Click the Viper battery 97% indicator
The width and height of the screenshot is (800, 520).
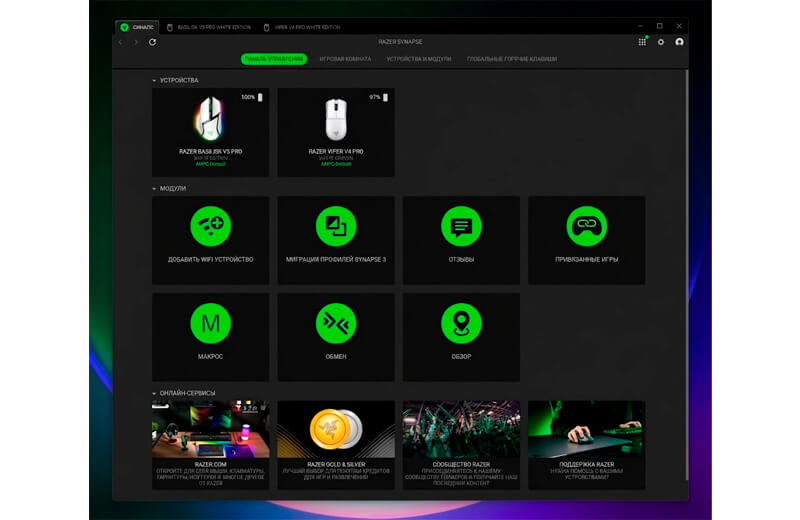379,97
